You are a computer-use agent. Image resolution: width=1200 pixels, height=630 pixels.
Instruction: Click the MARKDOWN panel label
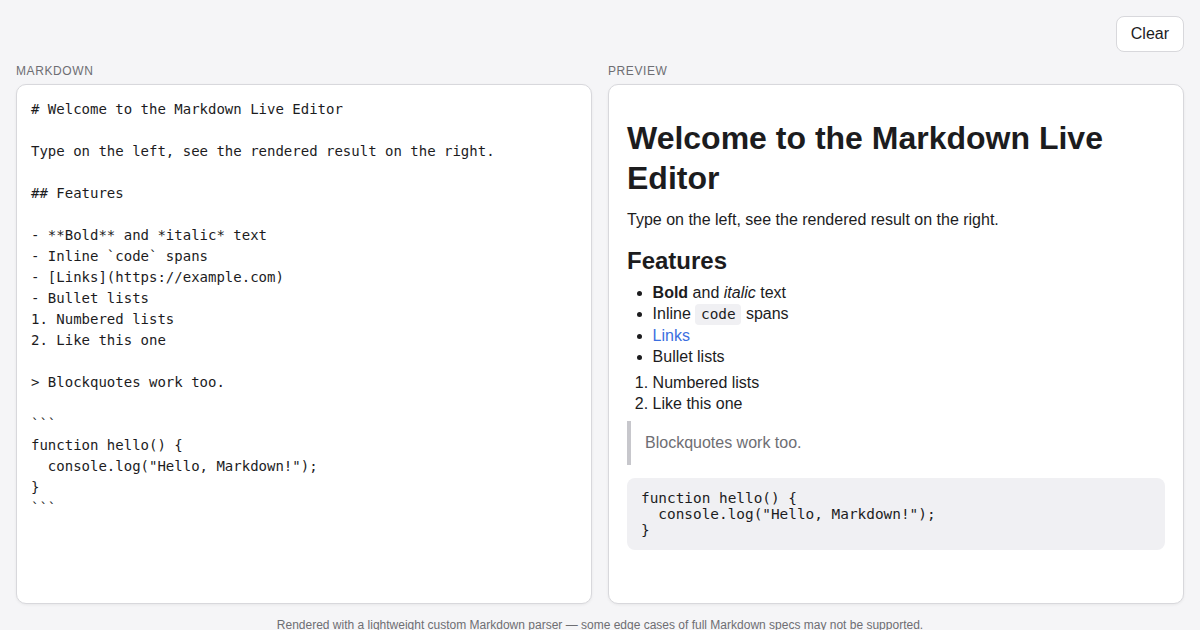(55, 71)
